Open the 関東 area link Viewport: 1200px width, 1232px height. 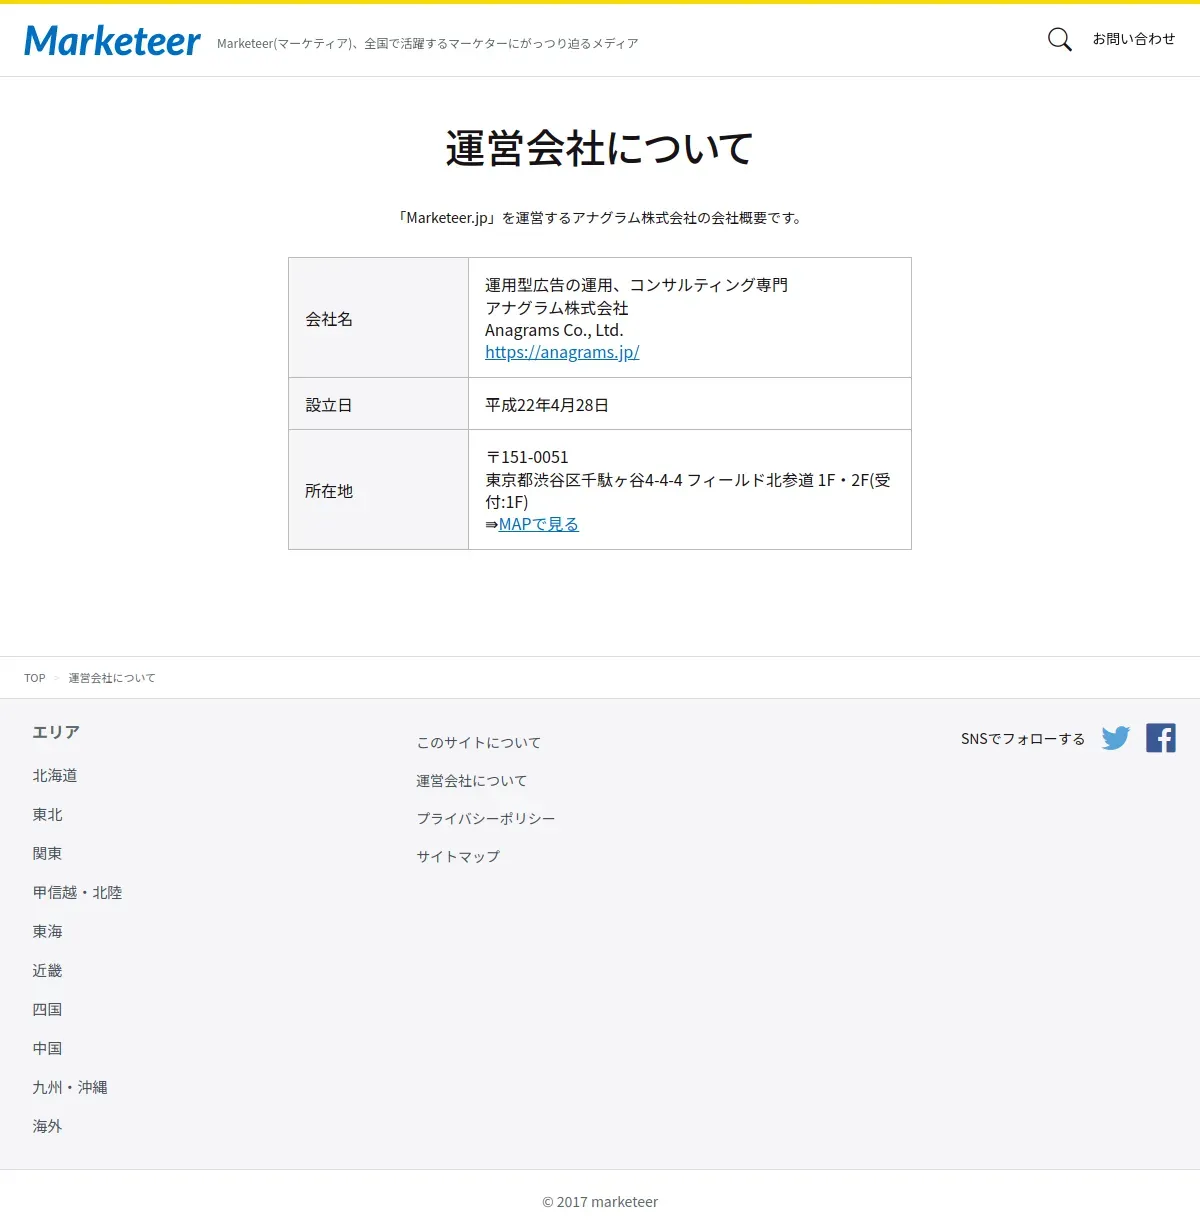tap(47, 854)
